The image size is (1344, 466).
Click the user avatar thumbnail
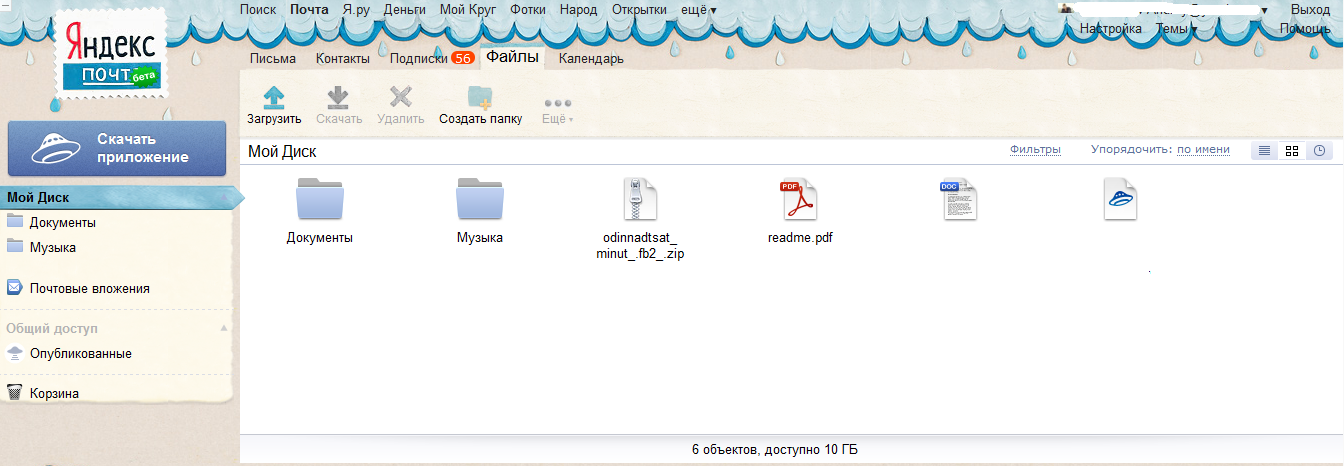click(x=1067, y=9)
